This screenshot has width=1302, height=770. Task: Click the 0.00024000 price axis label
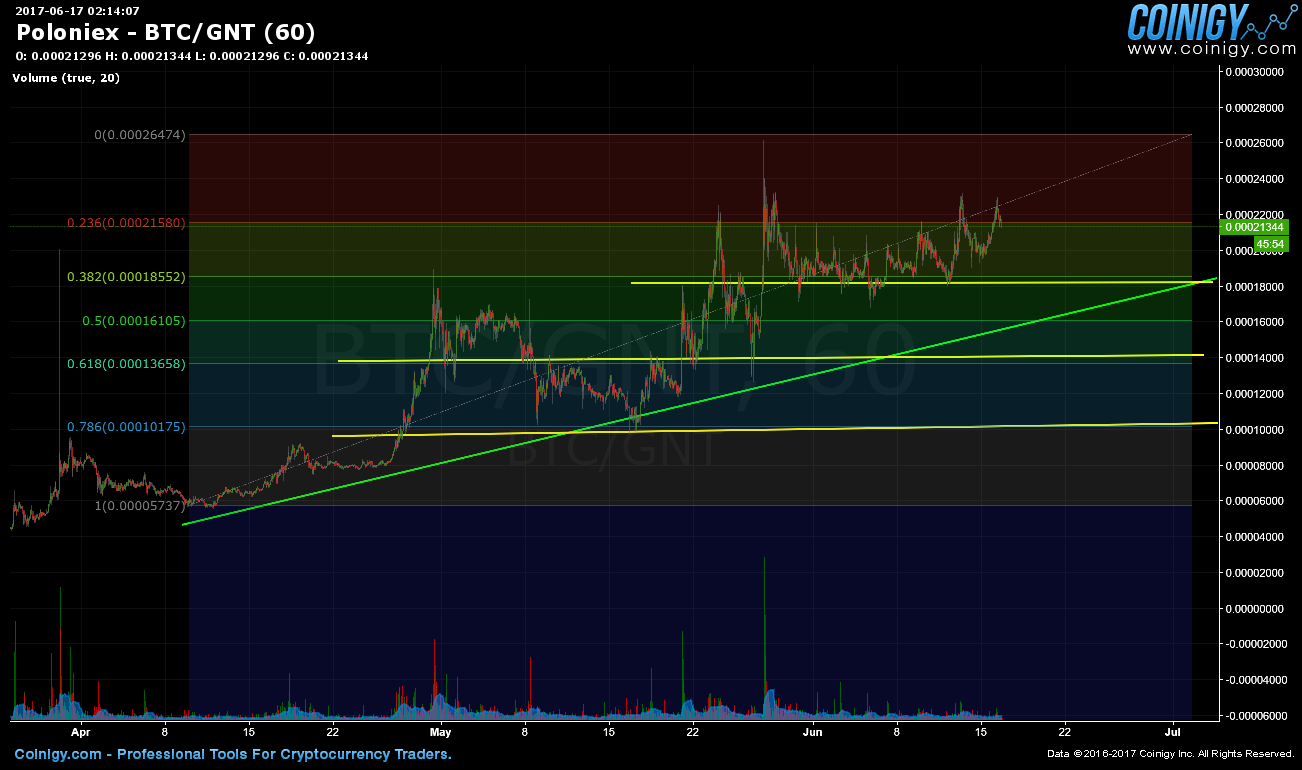pyautogui.click(x=1256, y=180)
